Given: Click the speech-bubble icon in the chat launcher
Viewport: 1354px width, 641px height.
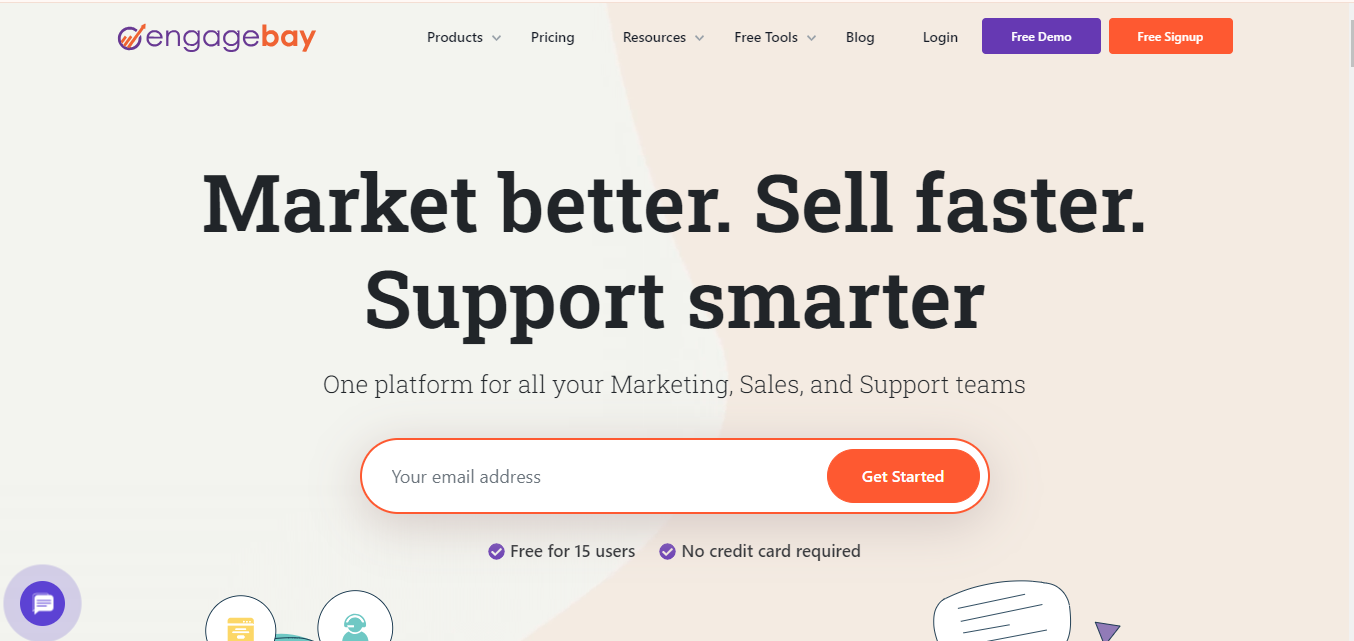Looking at the screenshot, I should pyautogui.click(x=43, y=603).
